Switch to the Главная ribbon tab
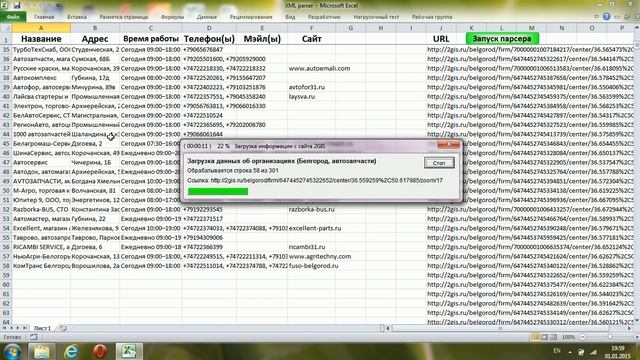 (44, 17)
